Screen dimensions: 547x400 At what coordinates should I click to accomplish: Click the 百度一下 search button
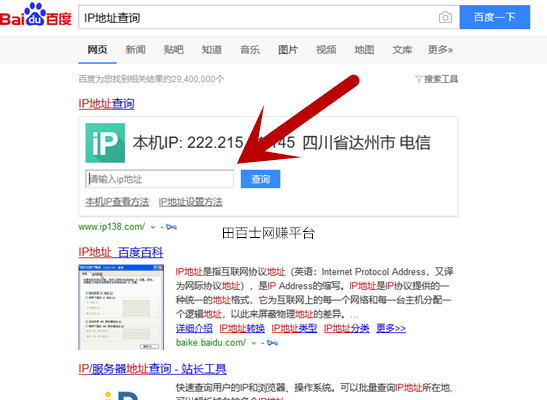click(x=495, y=17)
